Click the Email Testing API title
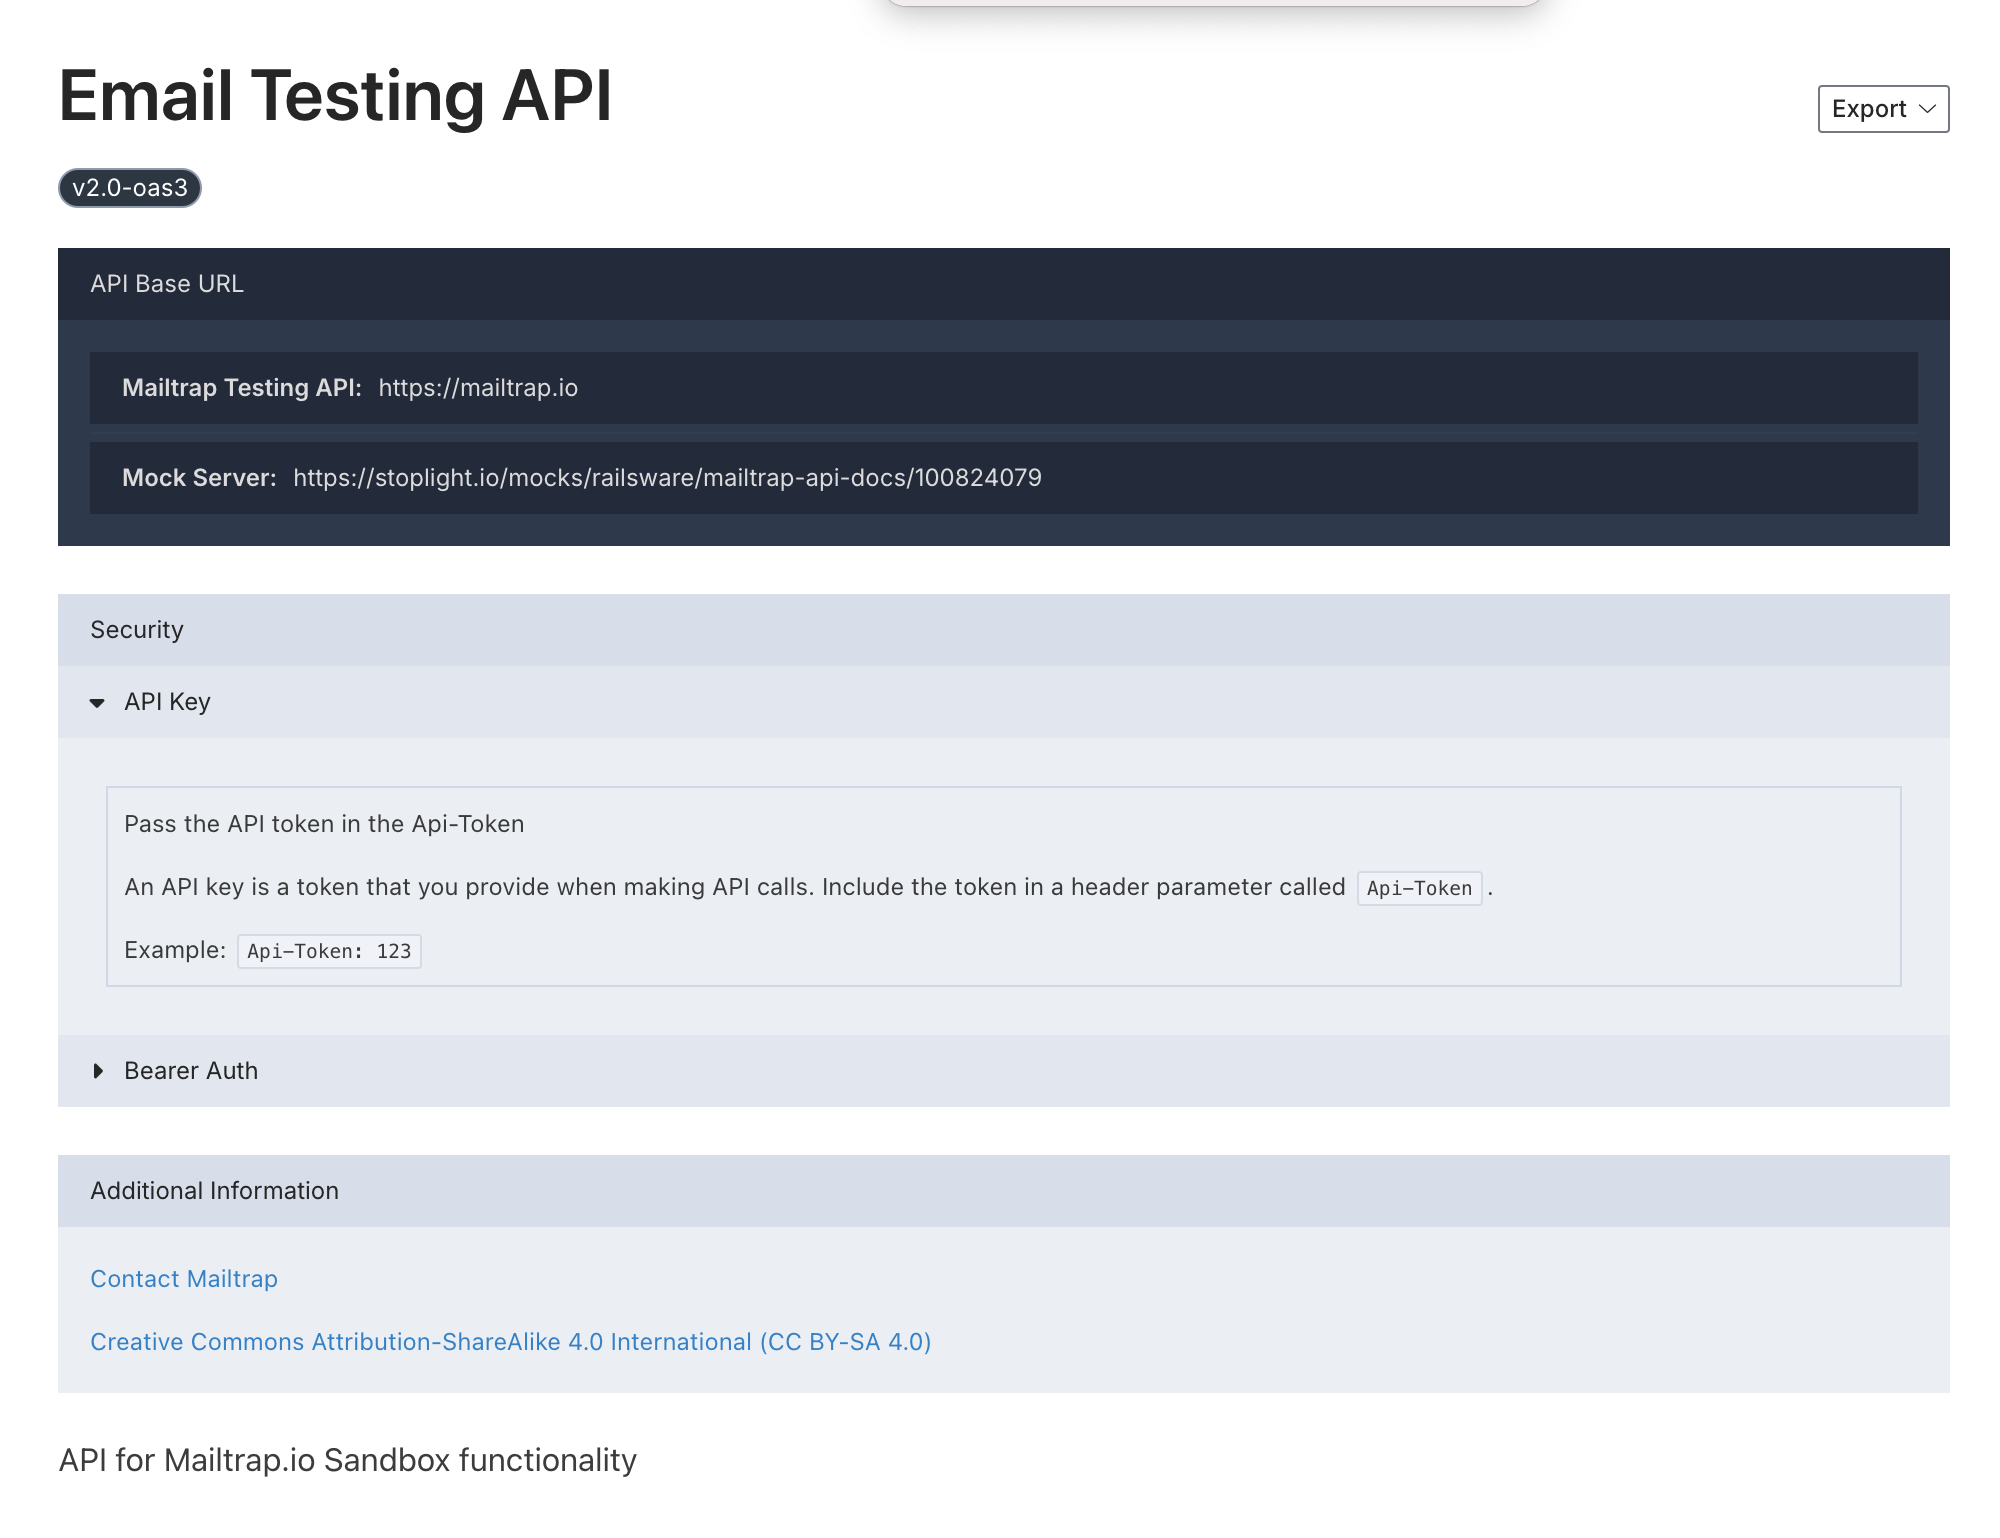2000x1538 pixels. point(335,96)
